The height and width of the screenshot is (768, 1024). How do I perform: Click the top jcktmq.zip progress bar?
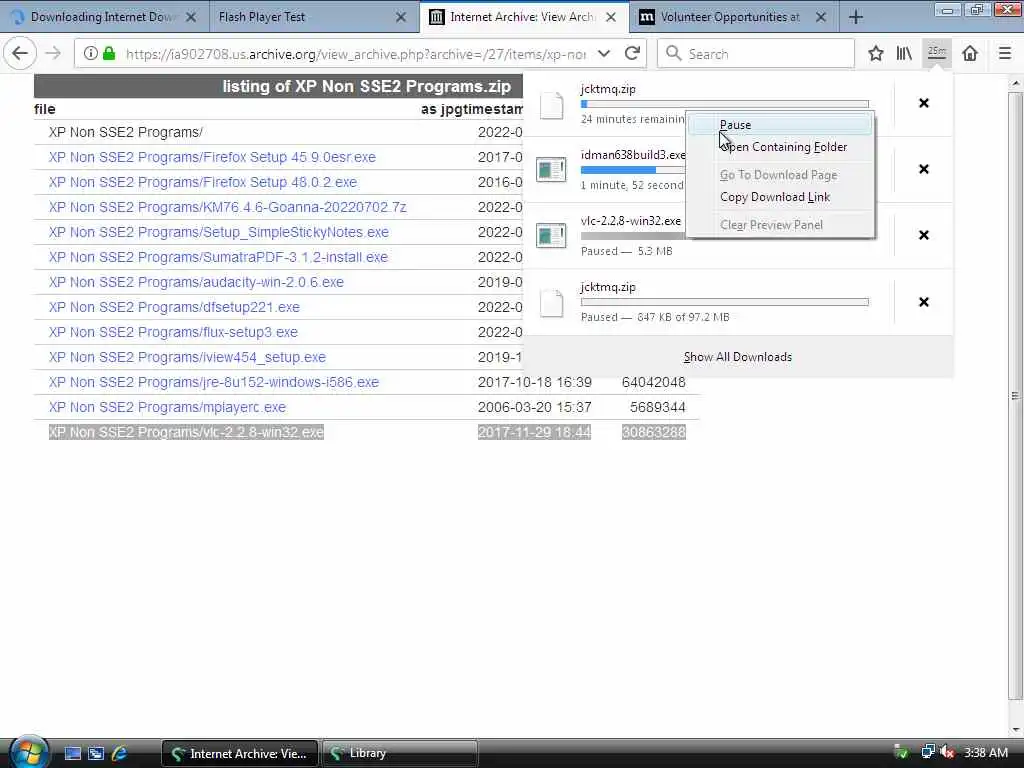click(725, 104)
